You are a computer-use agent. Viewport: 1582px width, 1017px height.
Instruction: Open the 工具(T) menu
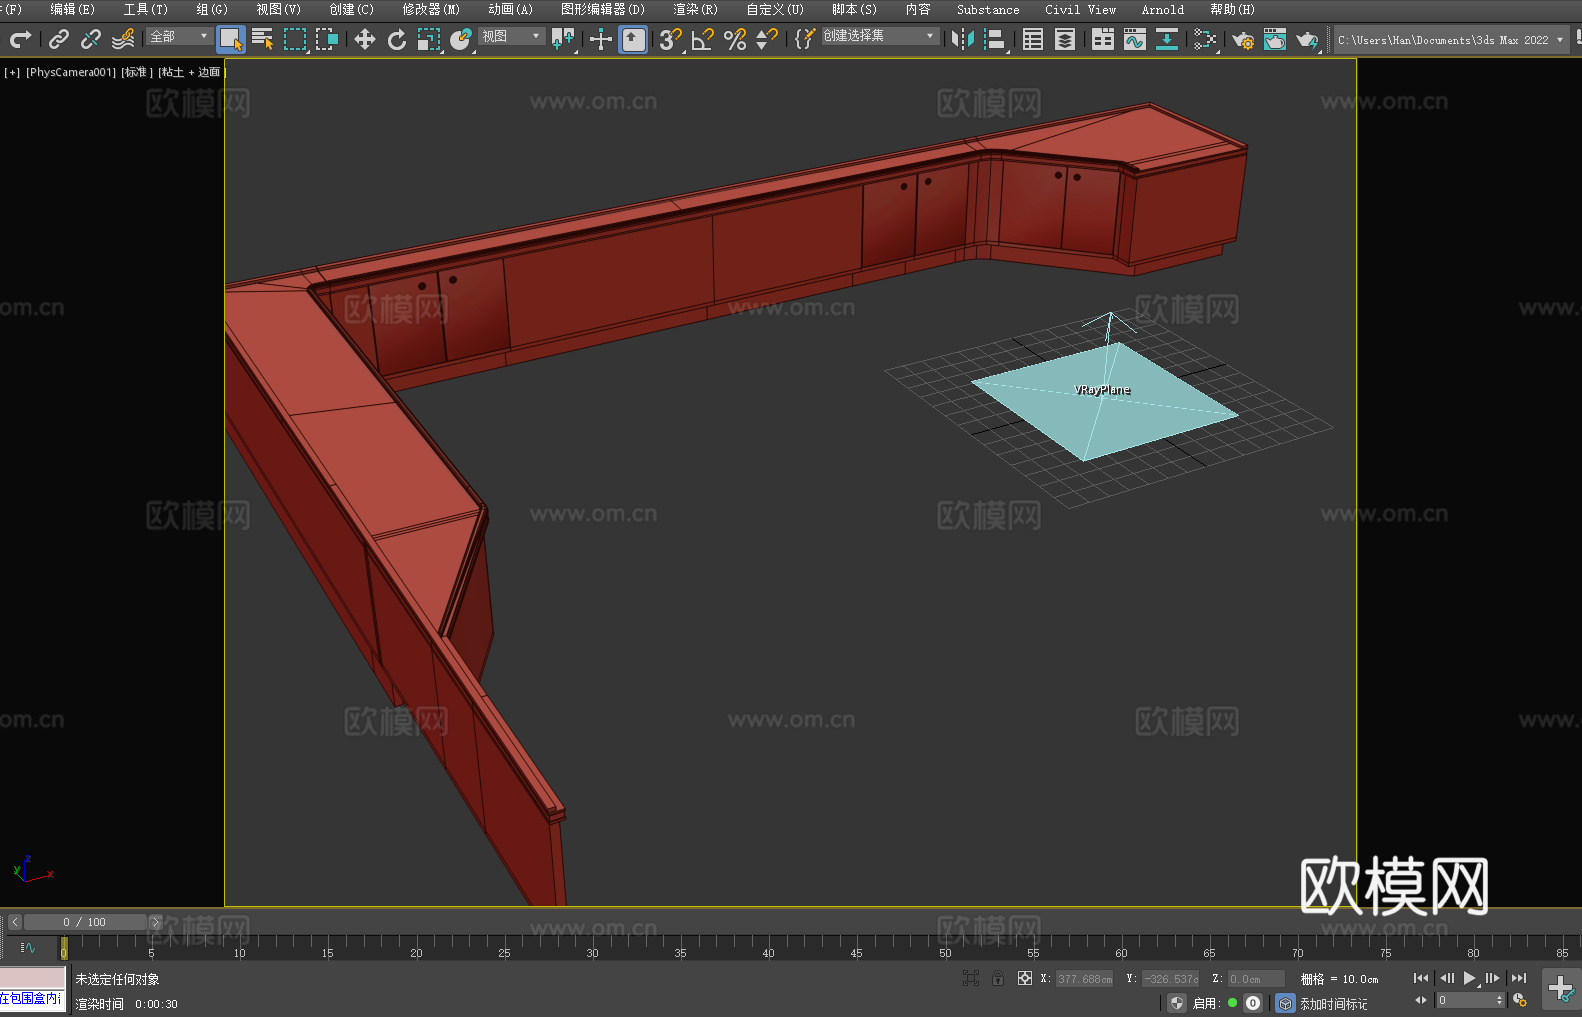145,9
